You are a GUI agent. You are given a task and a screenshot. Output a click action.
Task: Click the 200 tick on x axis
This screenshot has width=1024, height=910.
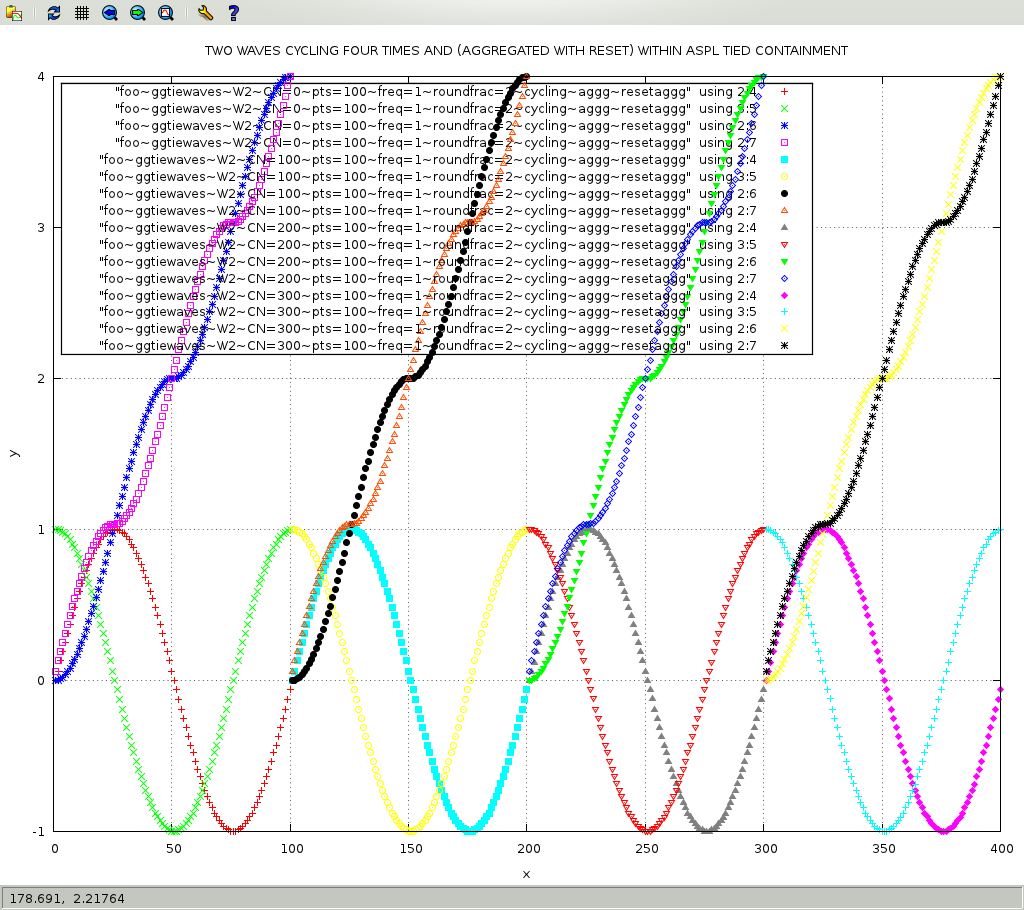pos(527,848)
